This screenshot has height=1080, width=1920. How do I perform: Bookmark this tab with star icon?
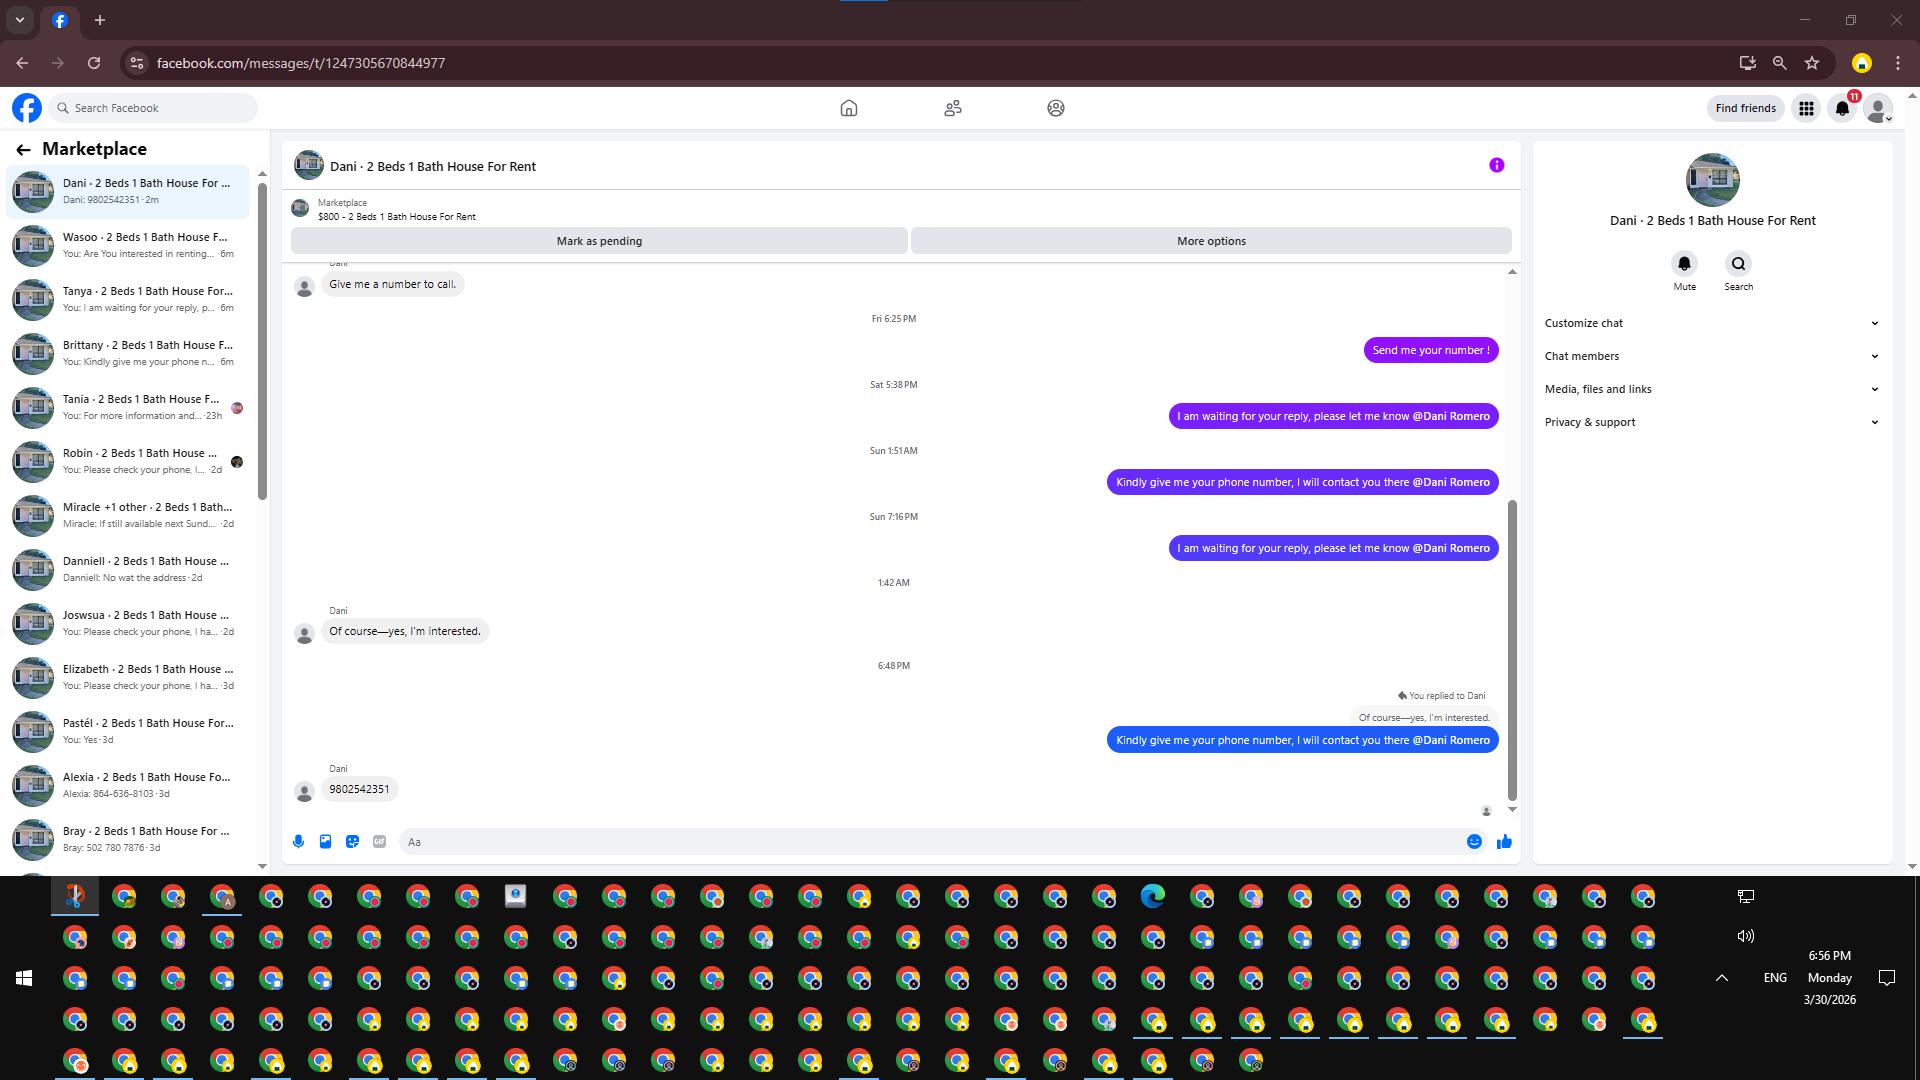click(1812, 63)
